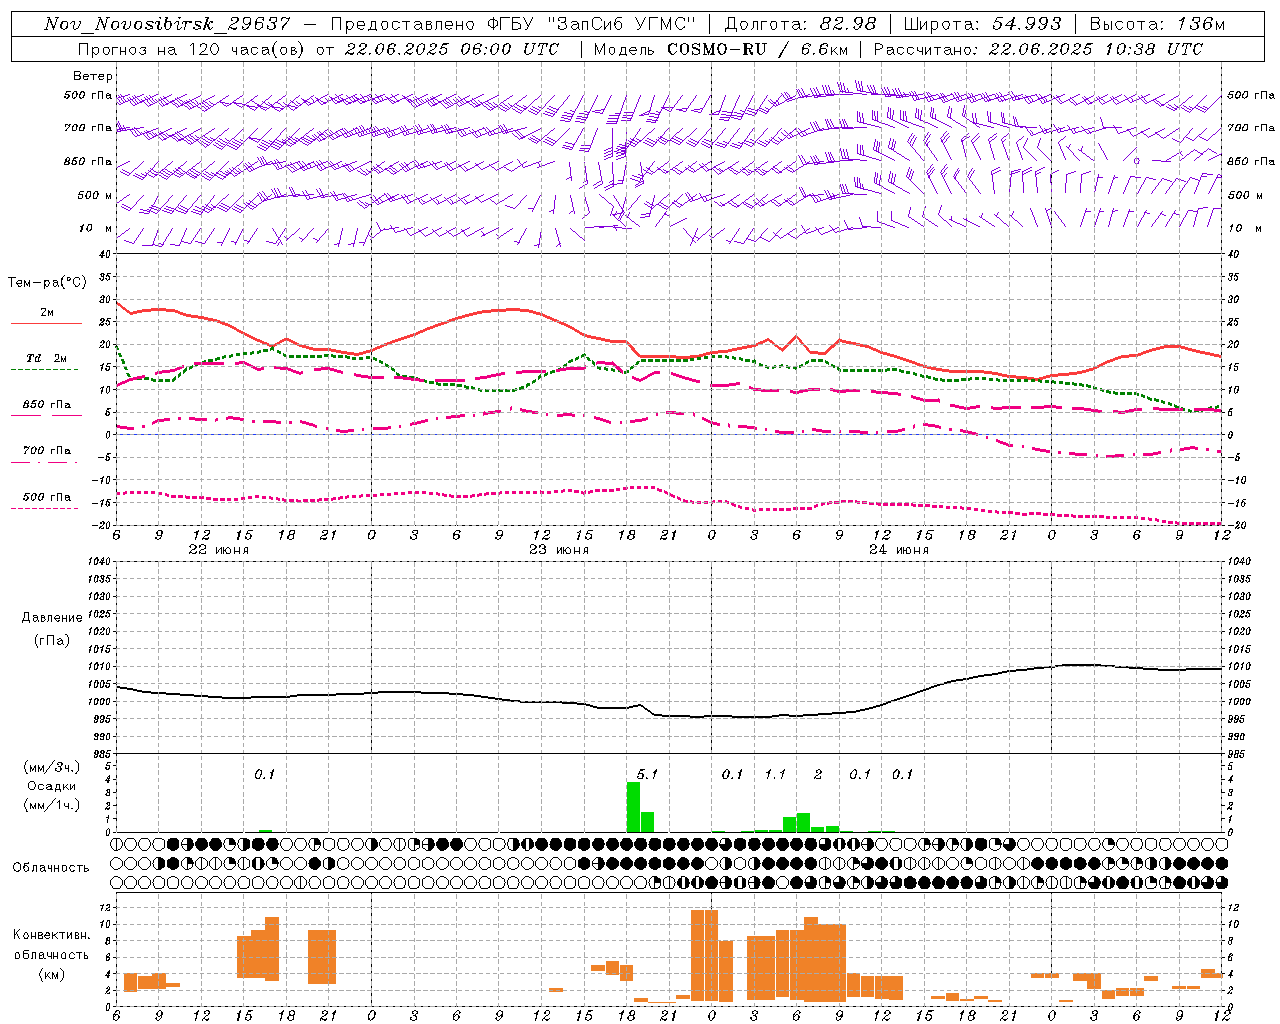This screenshot has width=1280, height=1024.
Task: Click the Давление pressure label
Action: [50, 618]
